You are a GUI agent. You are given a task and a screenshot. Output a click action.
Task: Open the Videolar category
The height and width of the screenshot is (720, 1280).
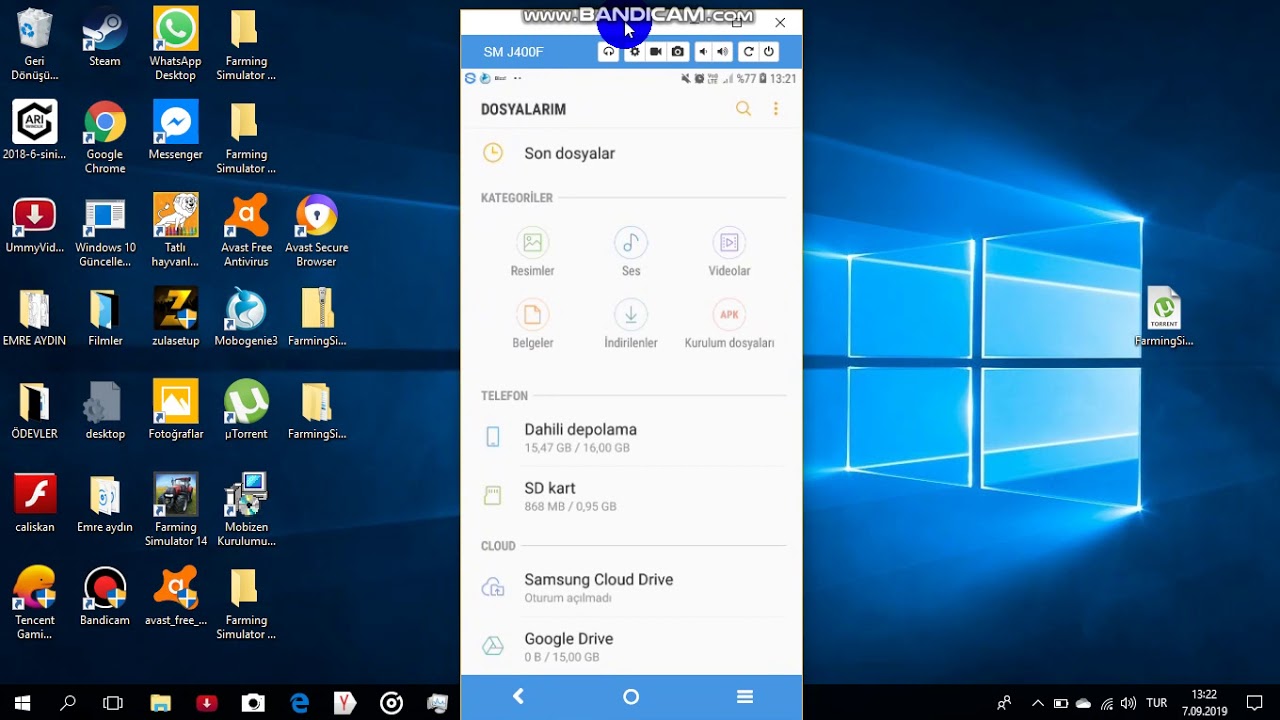(x=729, y=252)
